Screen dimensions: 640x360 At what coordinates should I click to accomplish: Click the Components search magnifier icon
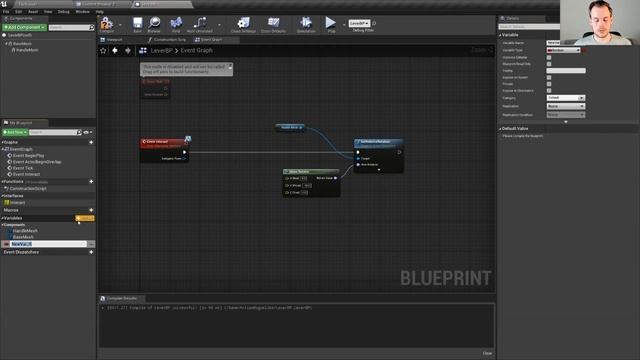pyautogui.click(x=92, y=27)
